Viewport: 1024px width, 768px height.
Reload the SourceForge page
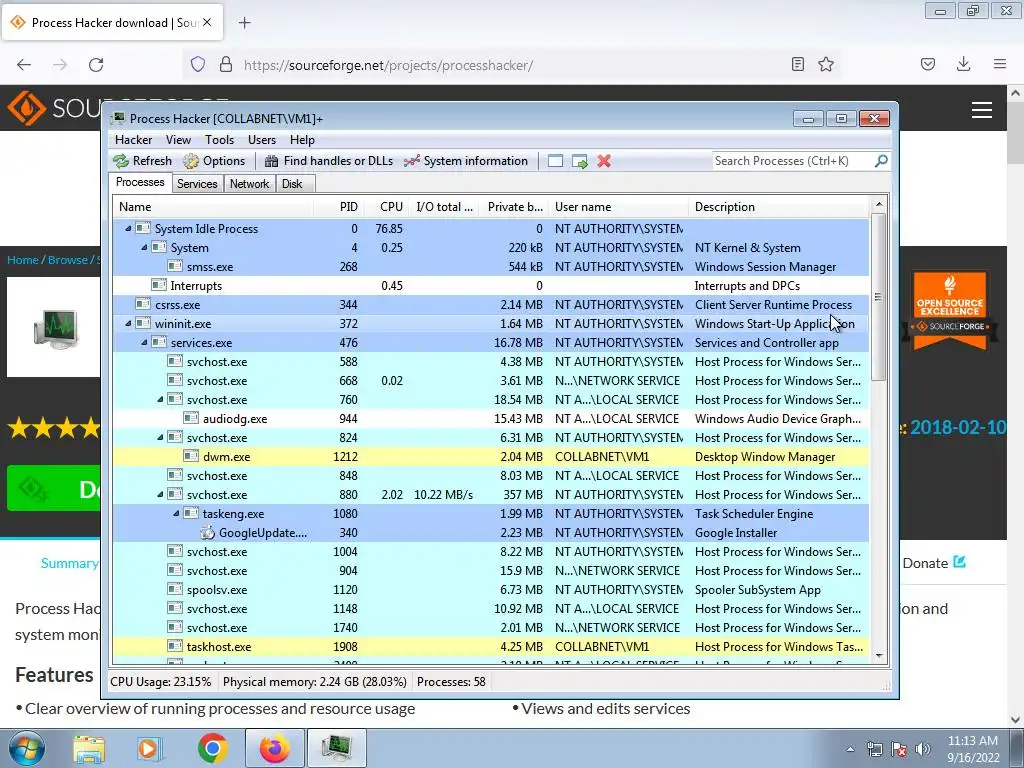click(96, 65)
